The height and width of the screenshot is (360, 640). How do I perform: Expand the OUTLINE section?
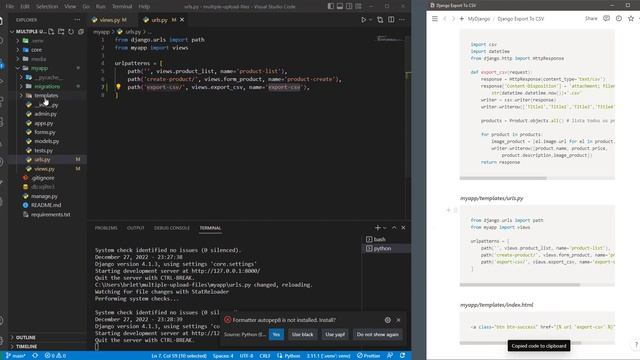25,337
